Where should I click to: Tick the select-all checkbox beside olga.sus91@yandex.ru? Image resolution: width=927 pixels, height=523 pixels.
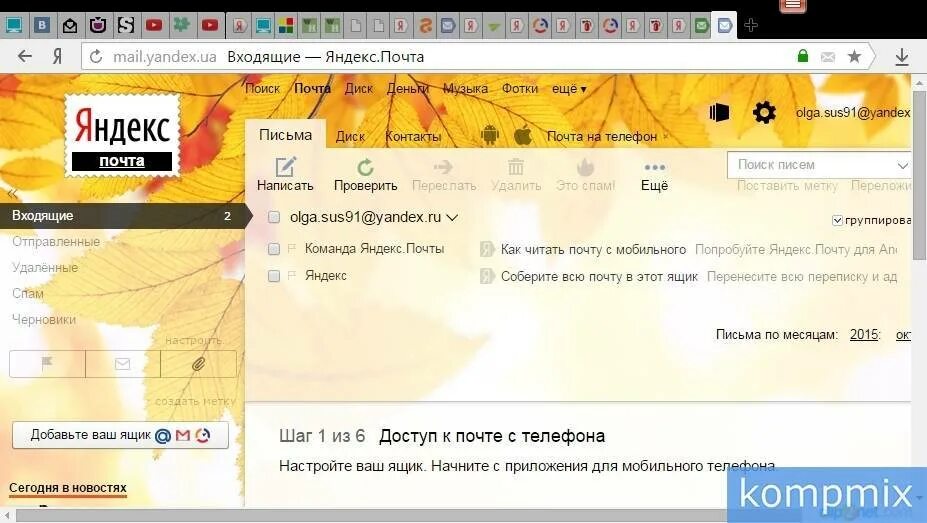click(x=274, y=217)
